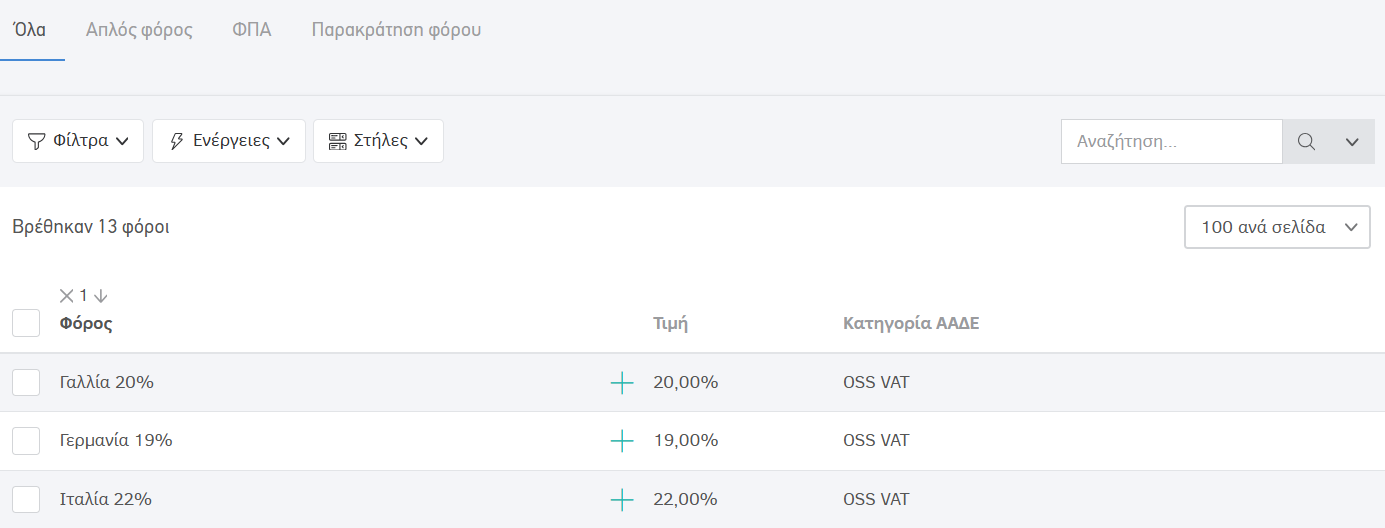
Task: Open the Φίλτρα dropdown
Action: point(78,141)
